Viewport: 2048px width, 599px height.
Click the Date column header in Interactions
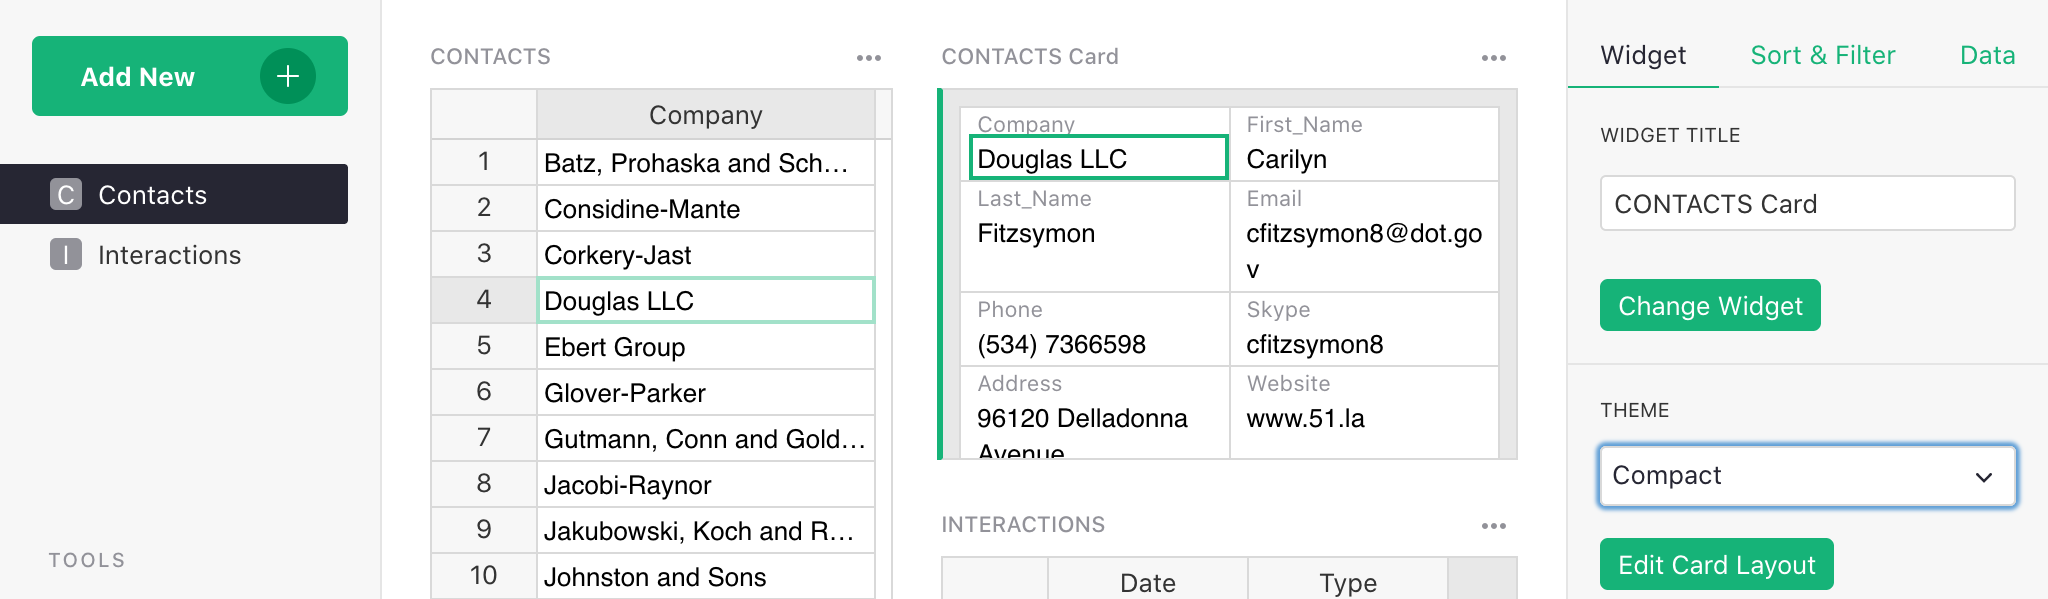pos(1147,582)
